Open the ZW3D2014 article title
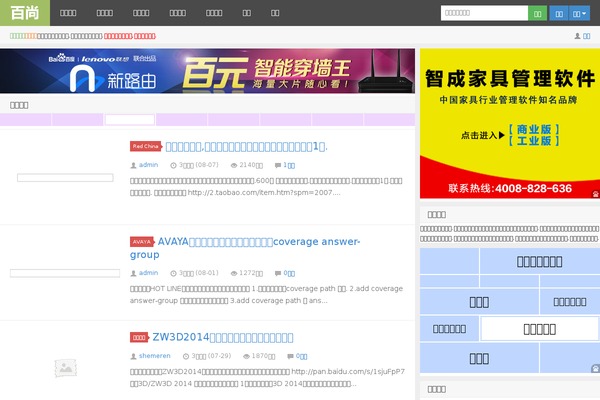 pos(223,337)
